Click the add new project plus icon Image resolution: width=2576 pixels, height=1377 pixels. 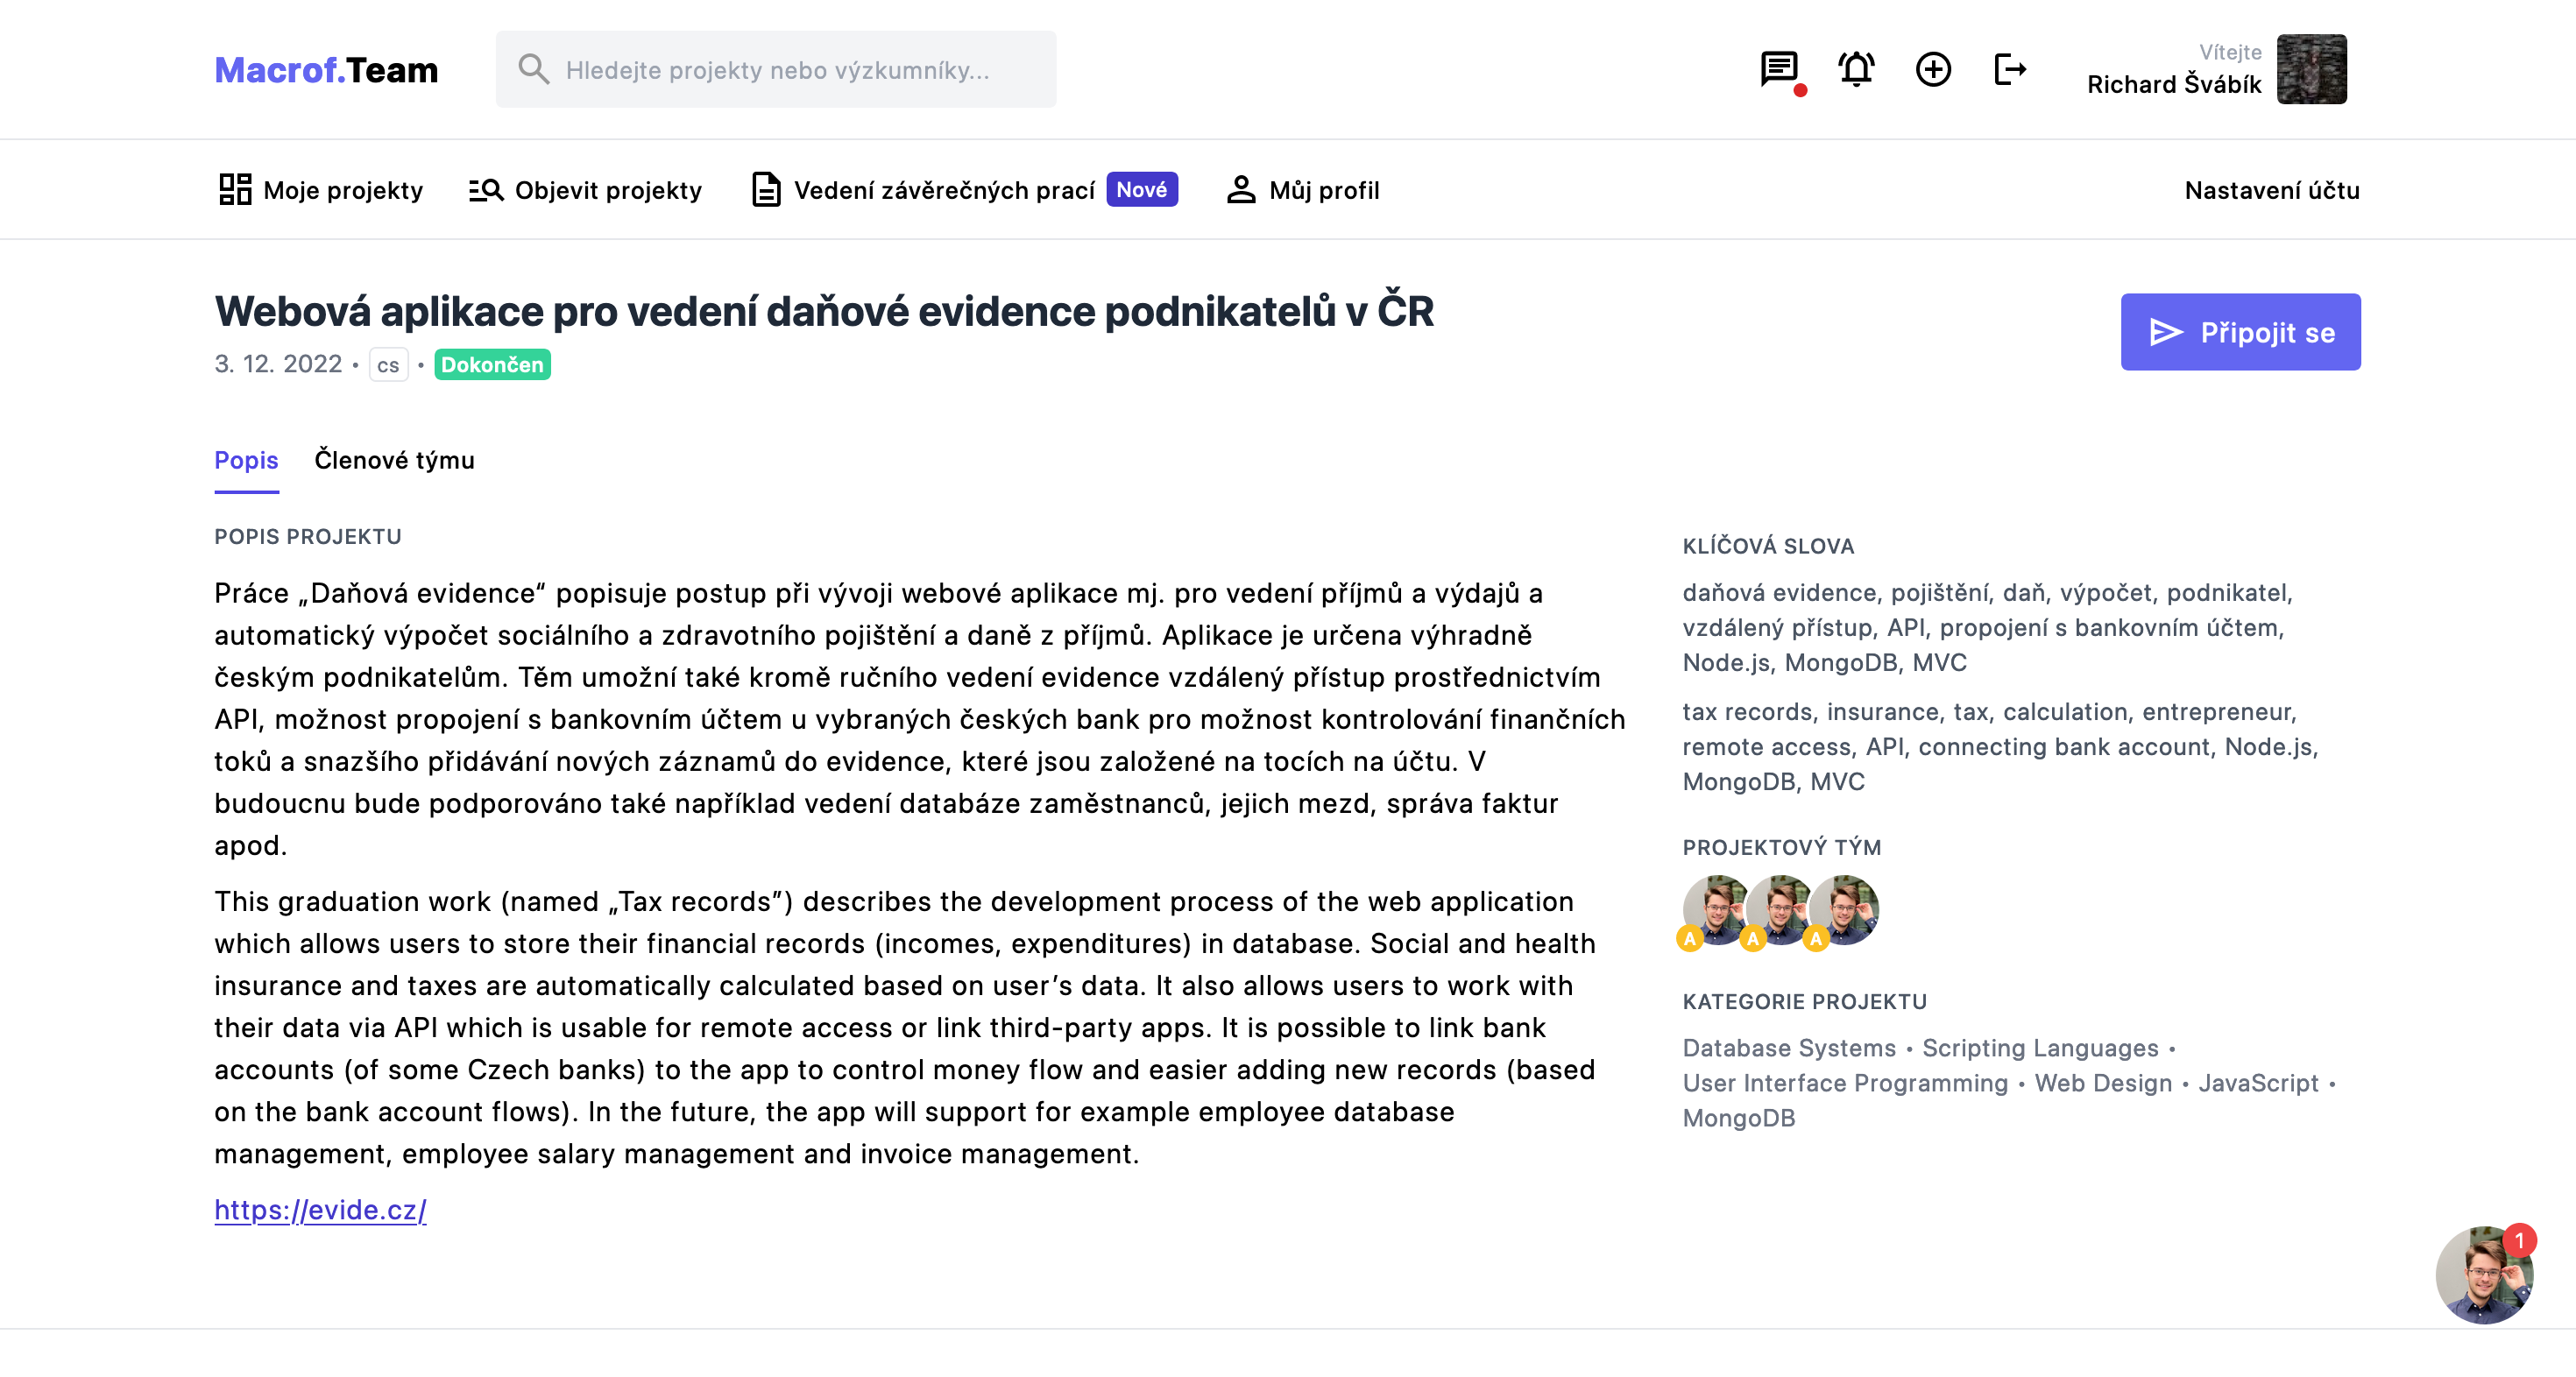(x=1933, y=69)
